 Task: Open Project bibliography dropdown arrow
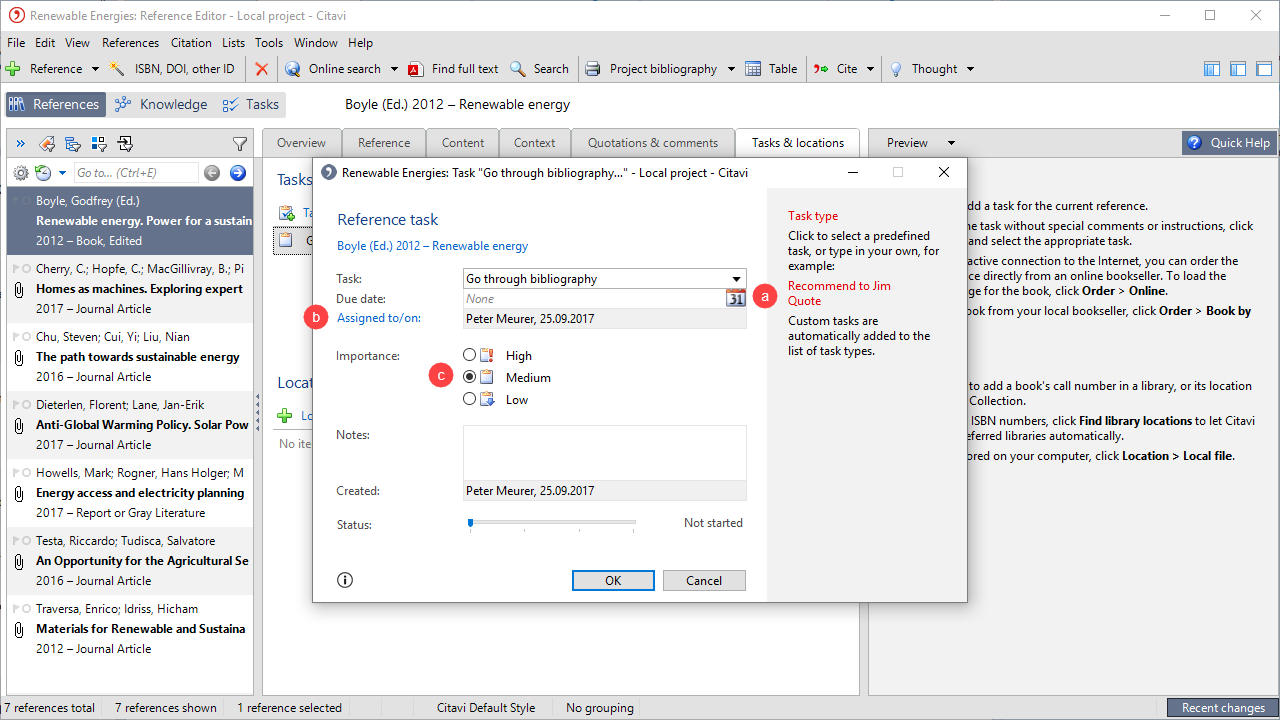731,69
